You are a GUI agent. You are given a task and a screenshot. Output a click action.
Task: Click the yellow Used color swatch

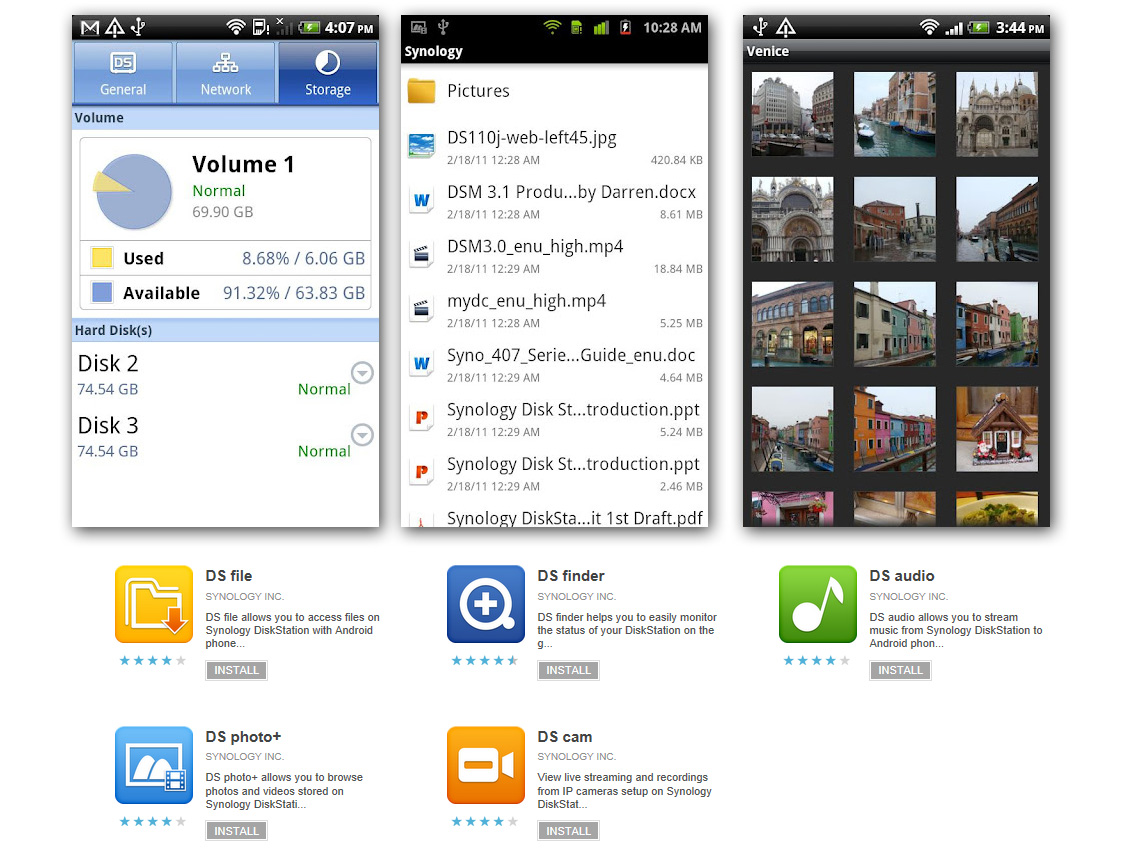point(102,257)
